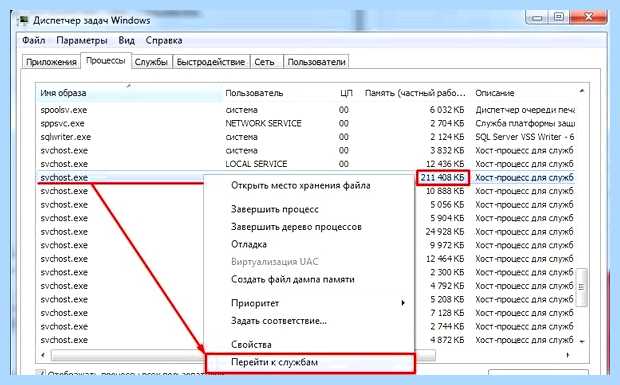The image size is (620, 385).
Task: Click the Task Manager icon in title bar
Action: pos(24,20)
